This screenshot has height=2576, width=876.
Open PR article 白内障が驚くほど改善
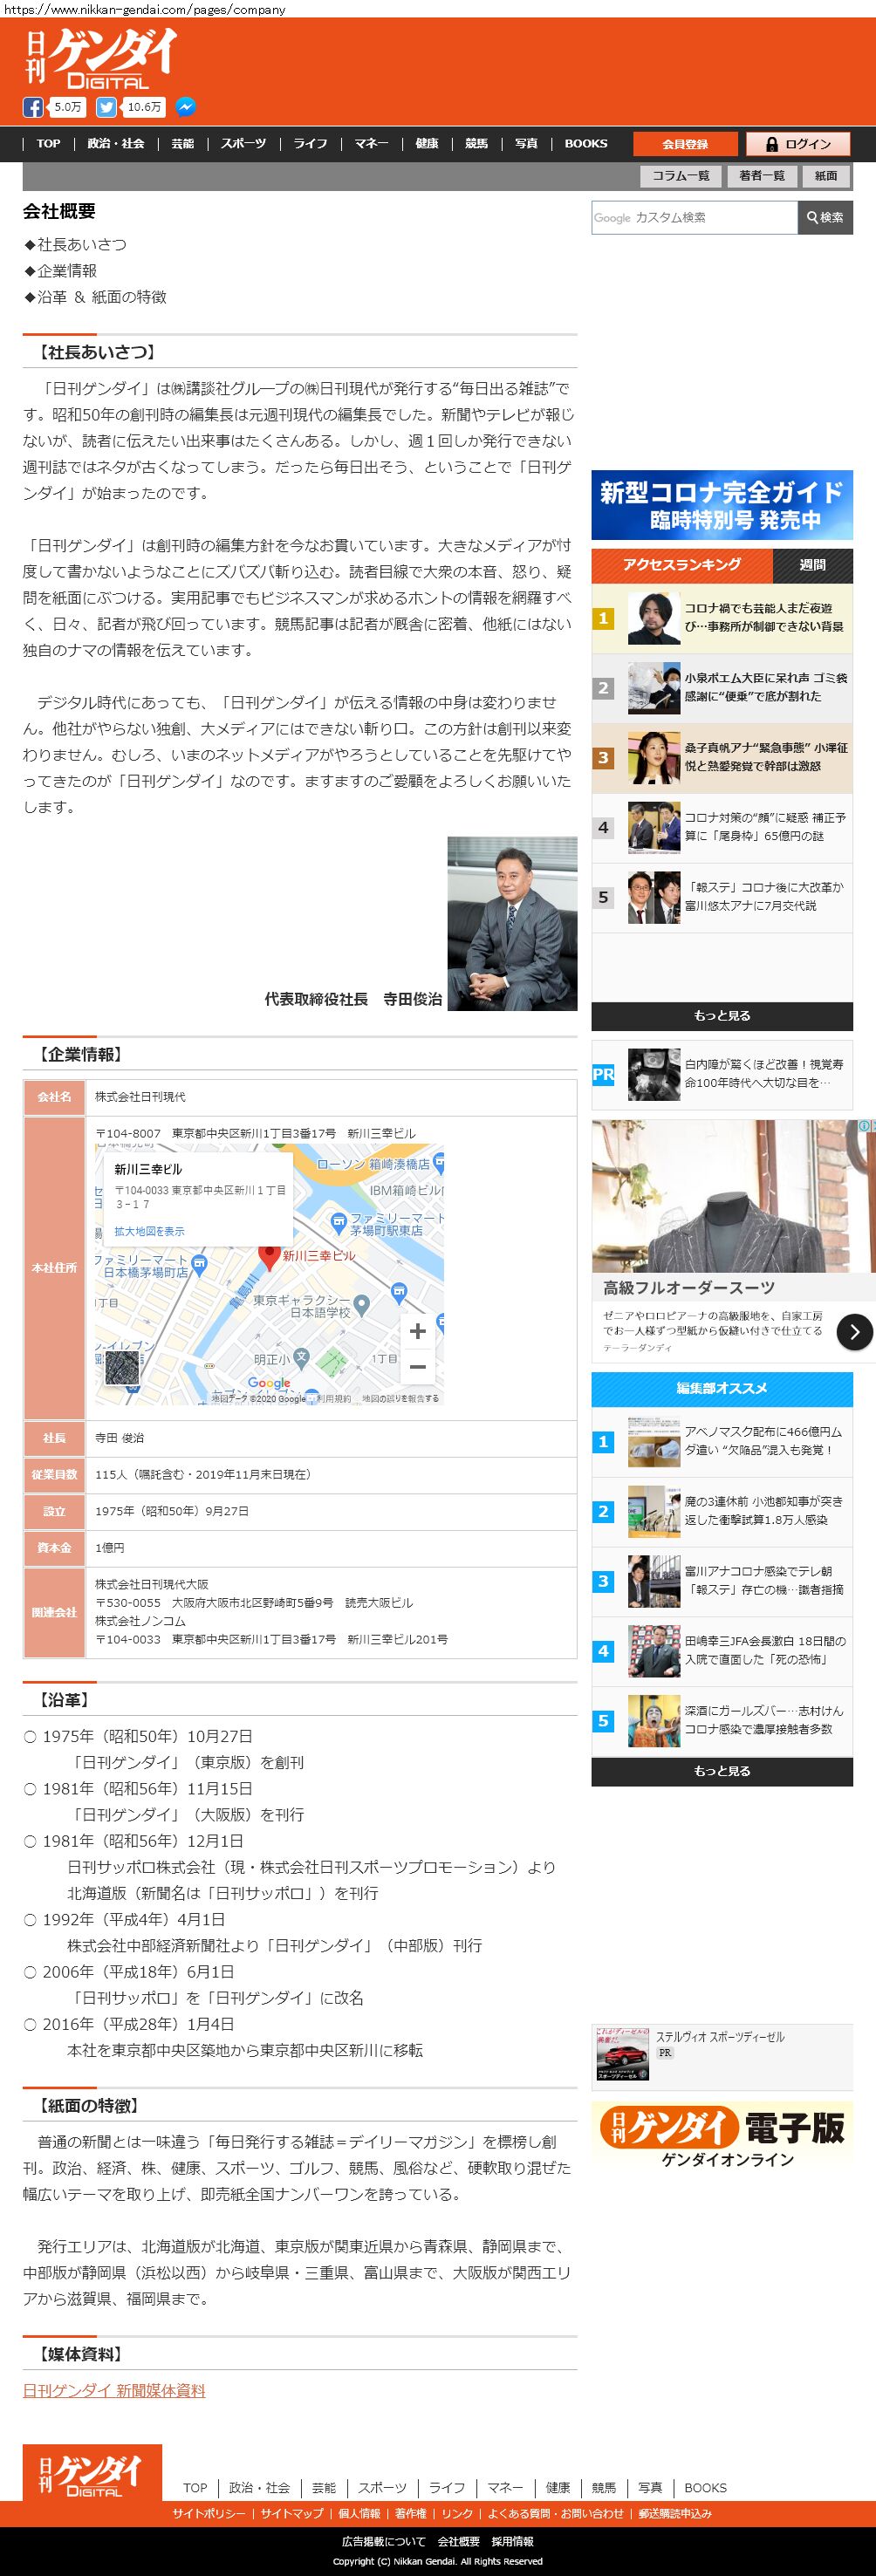[x=722, y=1075]
